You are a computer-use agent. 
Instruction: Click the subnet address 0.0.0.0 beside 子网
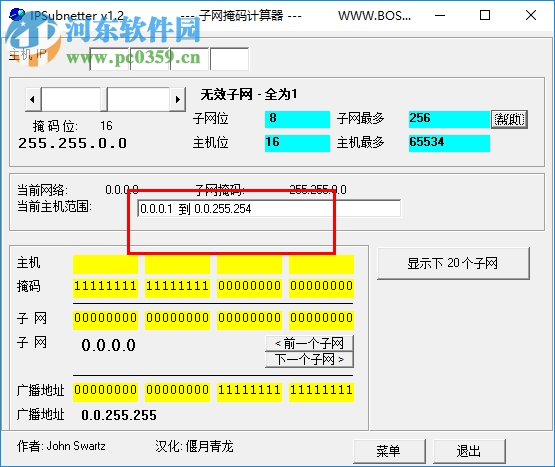tap(108, 345)
